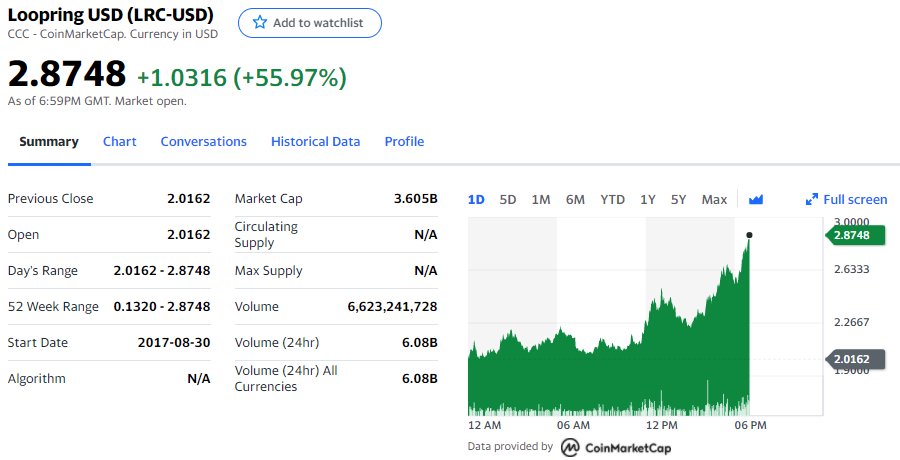
Task: Click the star icon in Add to watchlist
Action: [260, 22]
